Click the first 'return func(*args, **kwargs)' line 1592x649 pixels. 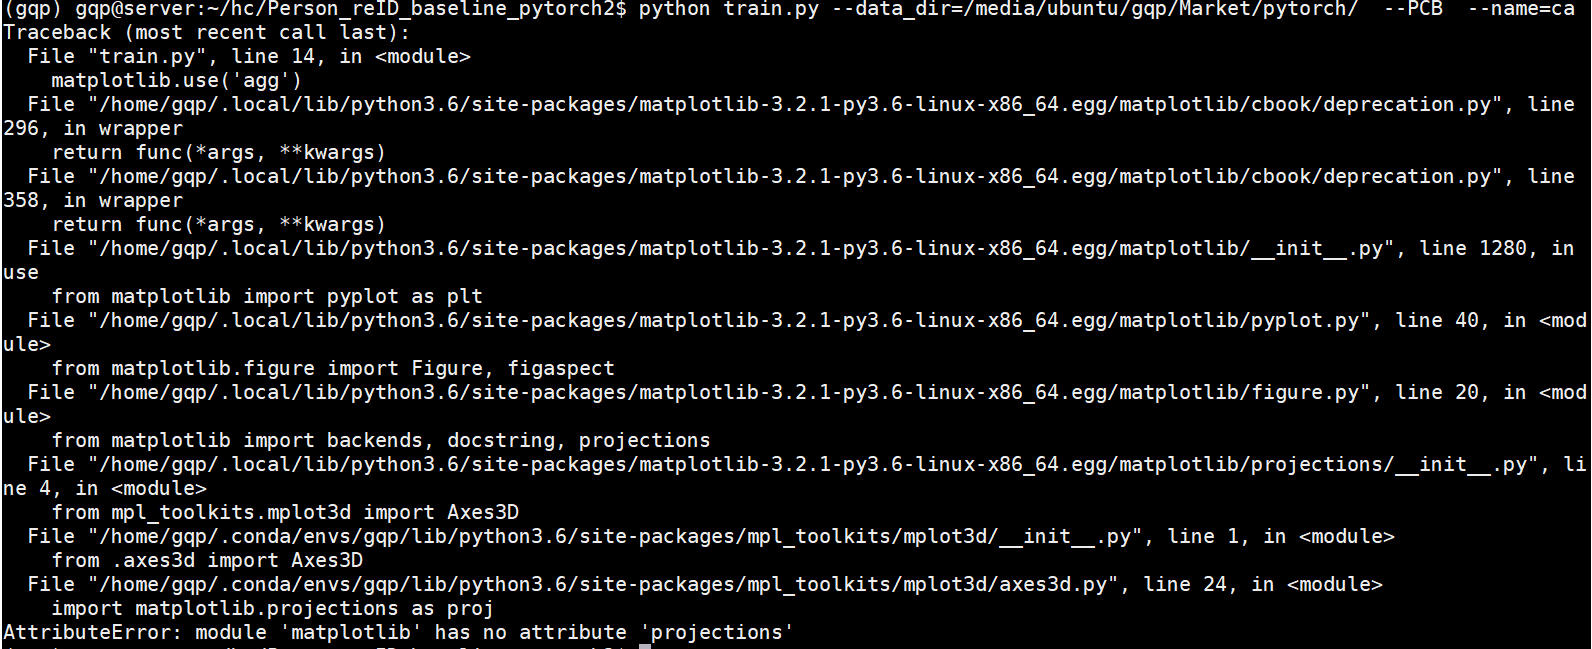pos(219,152)
